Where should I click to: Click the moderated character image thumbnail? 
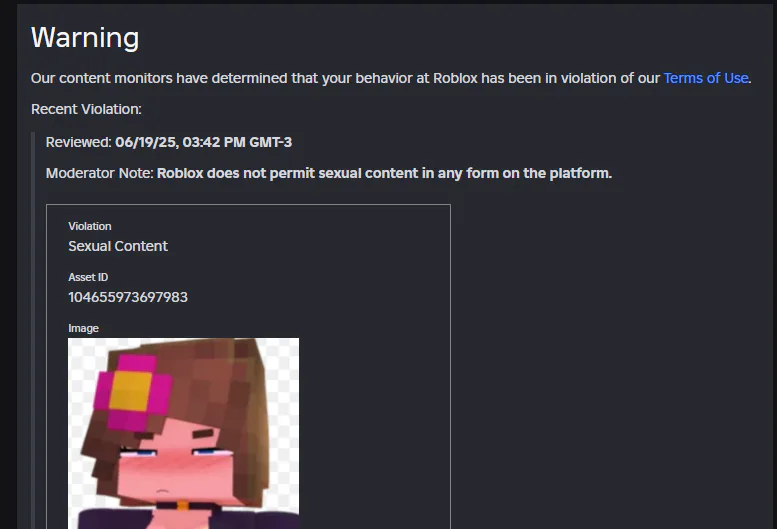[183, 433]
